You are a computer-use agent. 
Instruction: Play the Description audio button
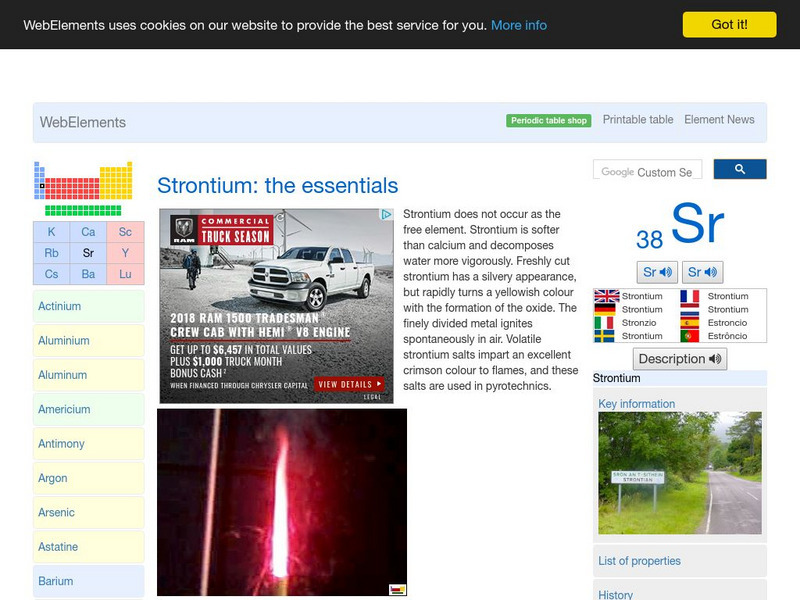(679, 358)
